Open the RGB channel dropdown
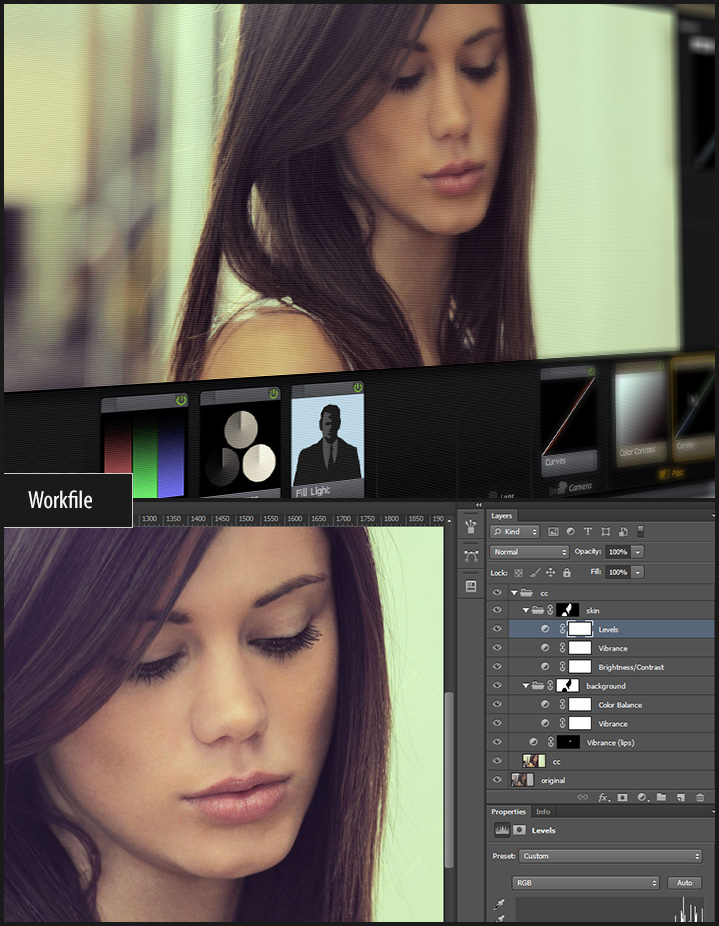The height and width of the screenshot is (926, 719). (585, 883)
